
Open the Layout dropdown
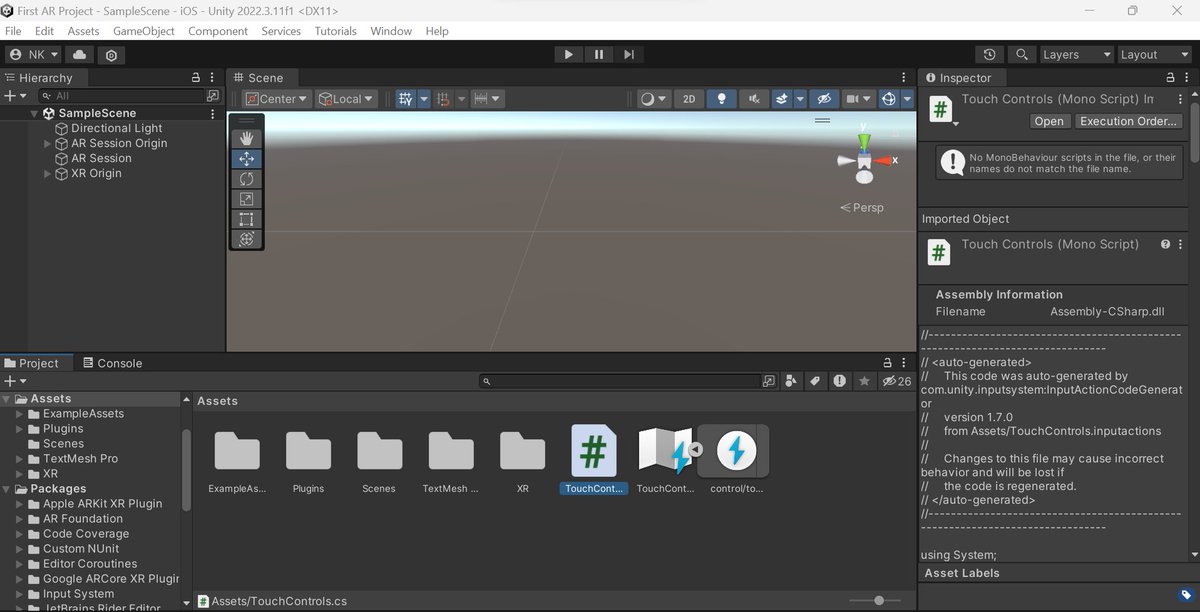(1152, 55)
